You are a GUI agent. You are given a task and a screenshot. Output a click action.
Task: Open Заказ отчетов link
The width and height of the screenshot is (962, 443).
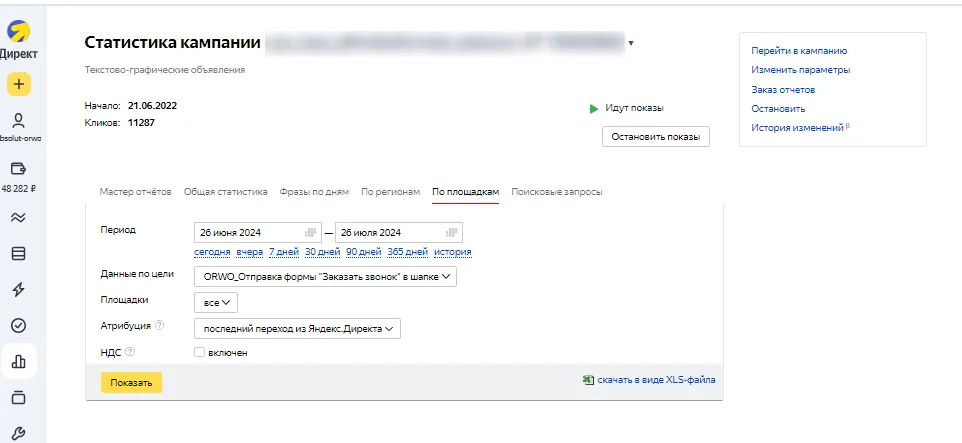[783, 90]
